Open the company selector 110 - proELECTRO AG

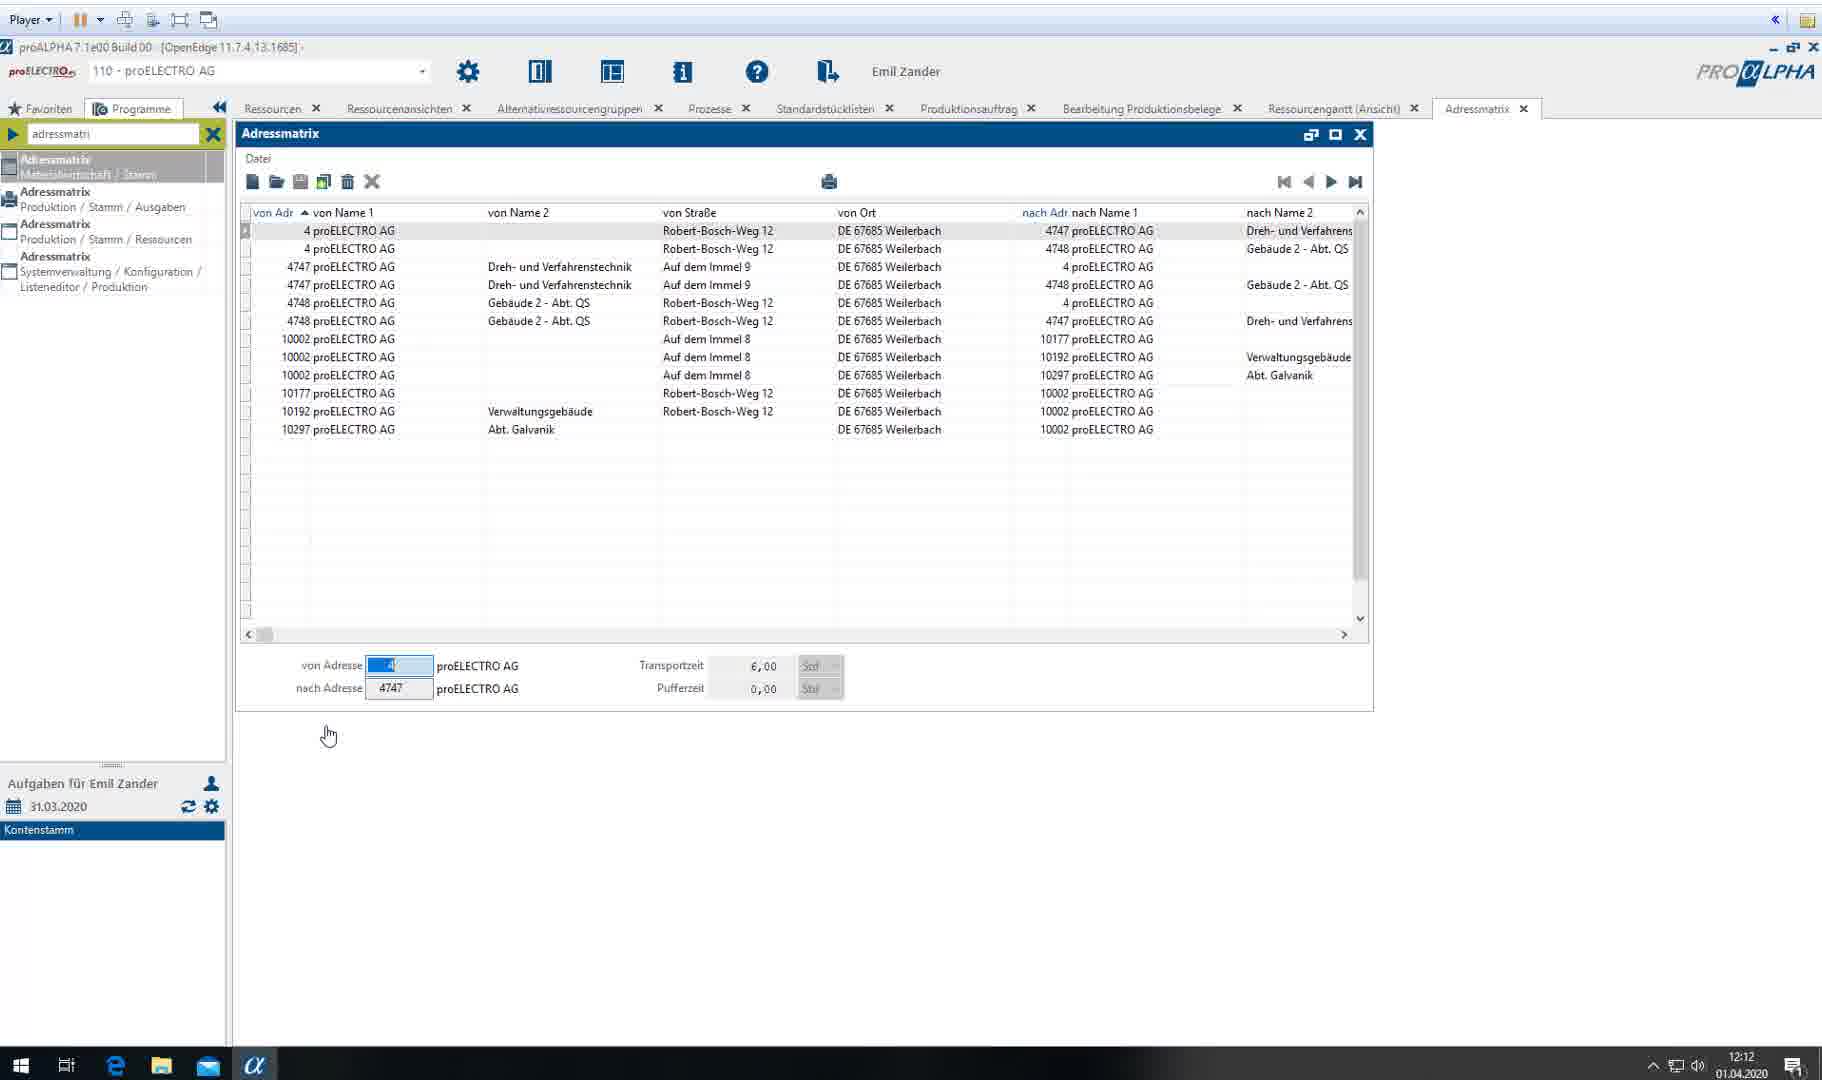point(260,71)
